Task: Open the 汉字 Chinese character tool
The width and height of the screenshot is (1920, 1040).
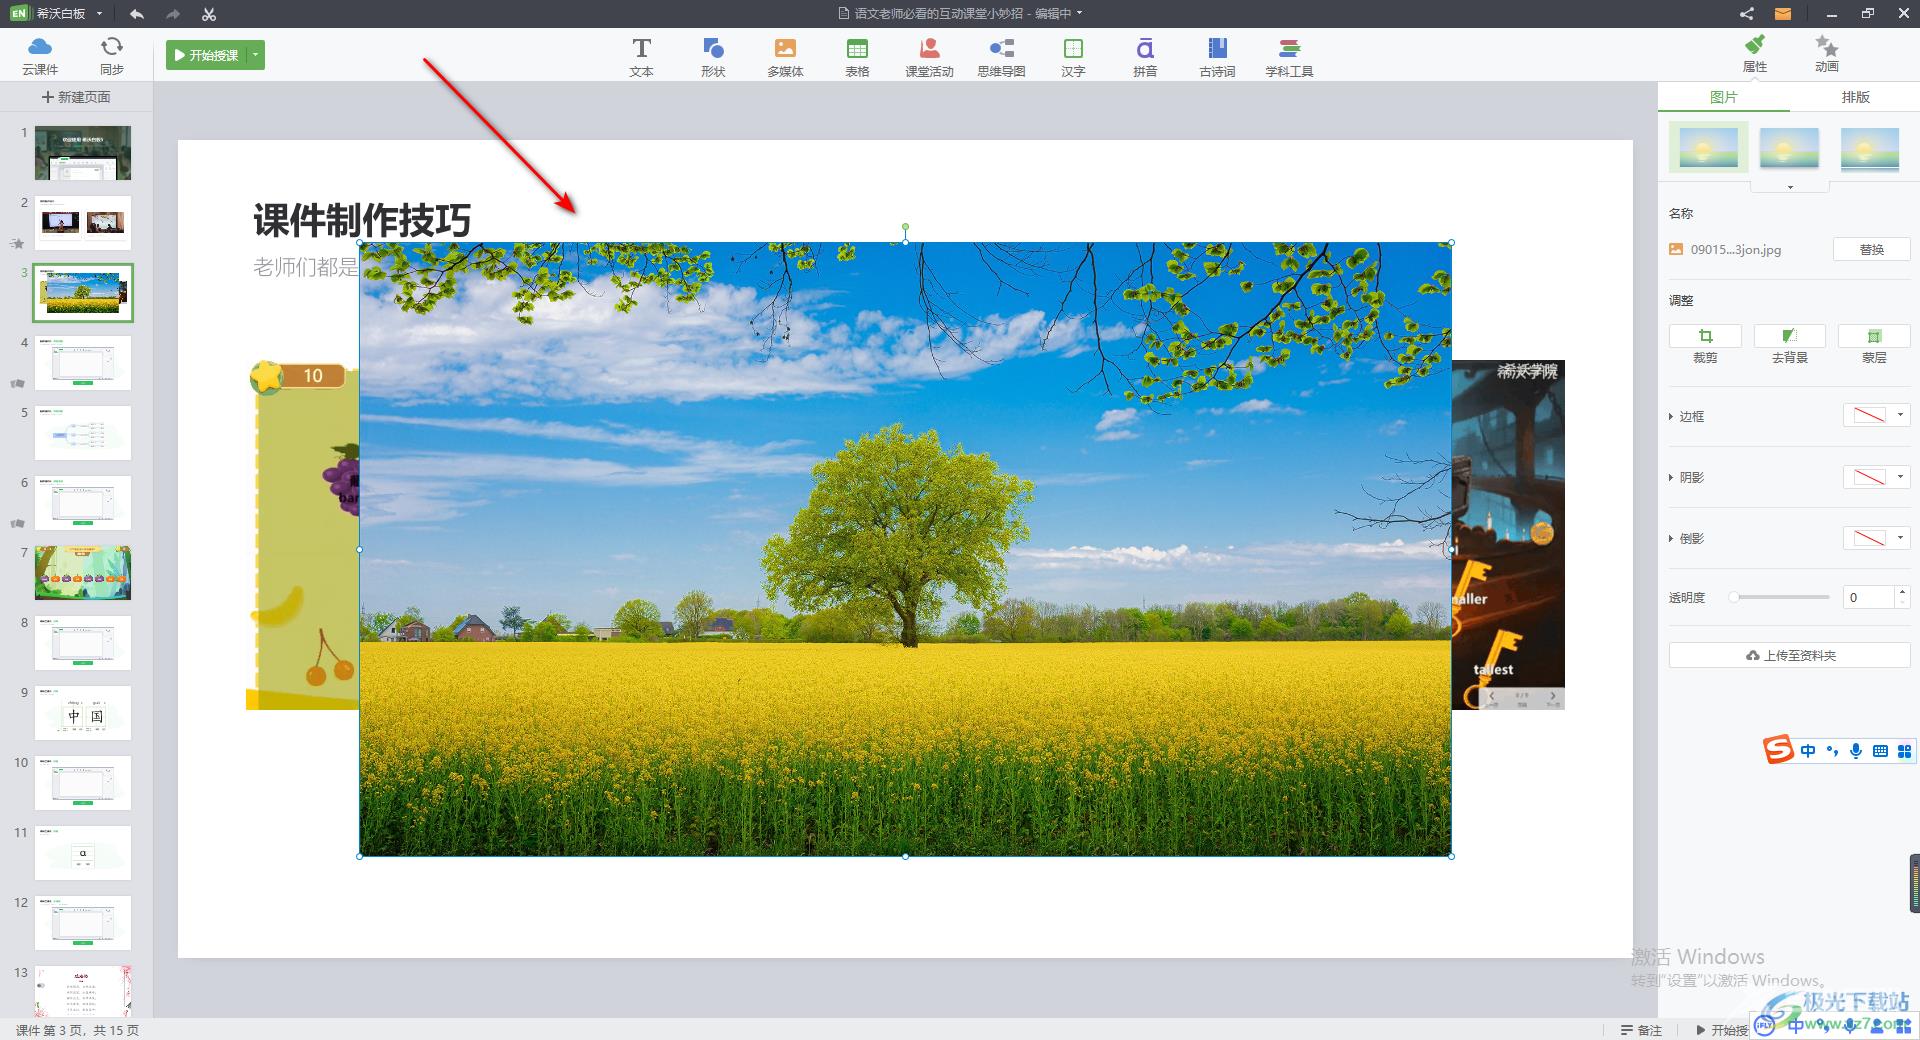Action: (x=1073, y=57)
